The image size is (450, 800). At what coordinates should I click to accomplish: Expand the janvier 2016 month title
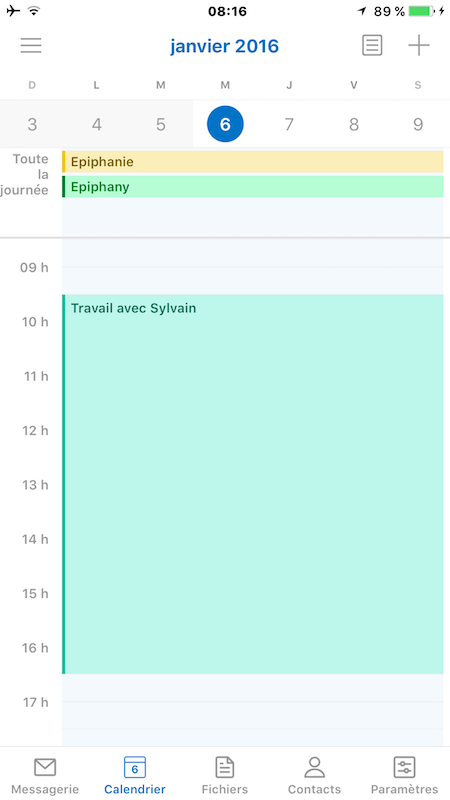pos(224,46)
